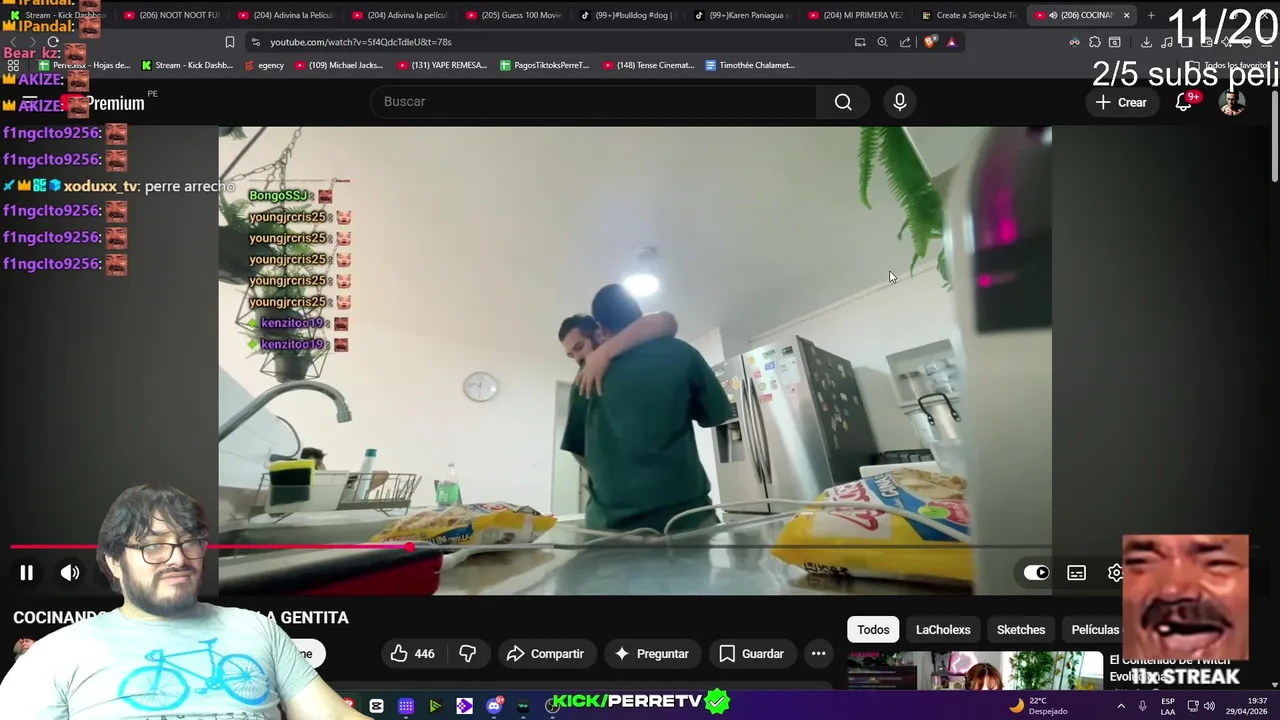Open a new browser tab with plus
The image size is (1280, 720).
[x=1151, y=15]
